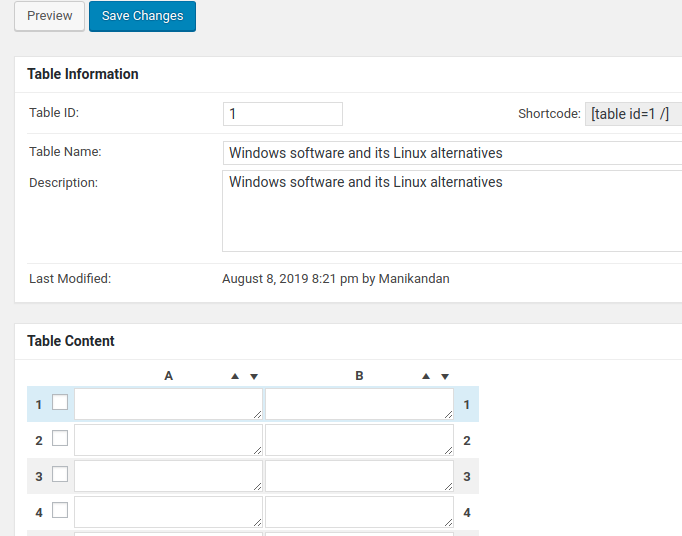Click the Table Content panel header

pyautogui.click(x=71, y=341)
